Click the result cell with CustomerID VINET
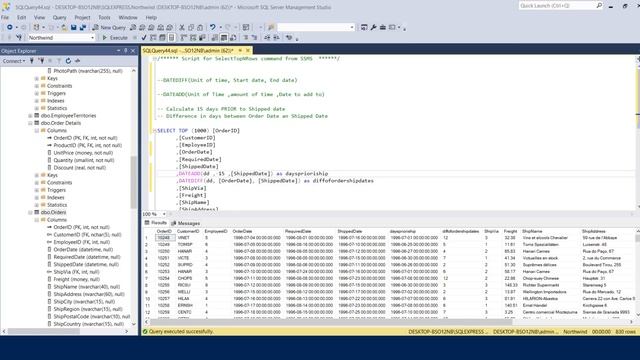Image resolution: width=640 pixels, height=360 pixels. [x=184, y=238]
